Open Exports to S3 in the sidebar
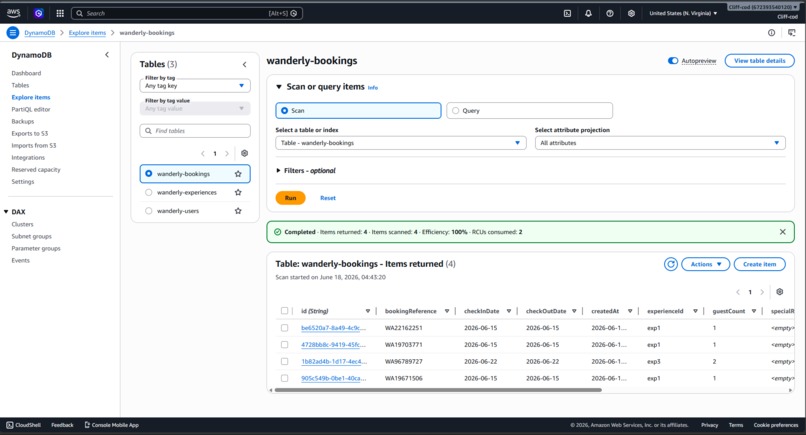 pos(30,134)
